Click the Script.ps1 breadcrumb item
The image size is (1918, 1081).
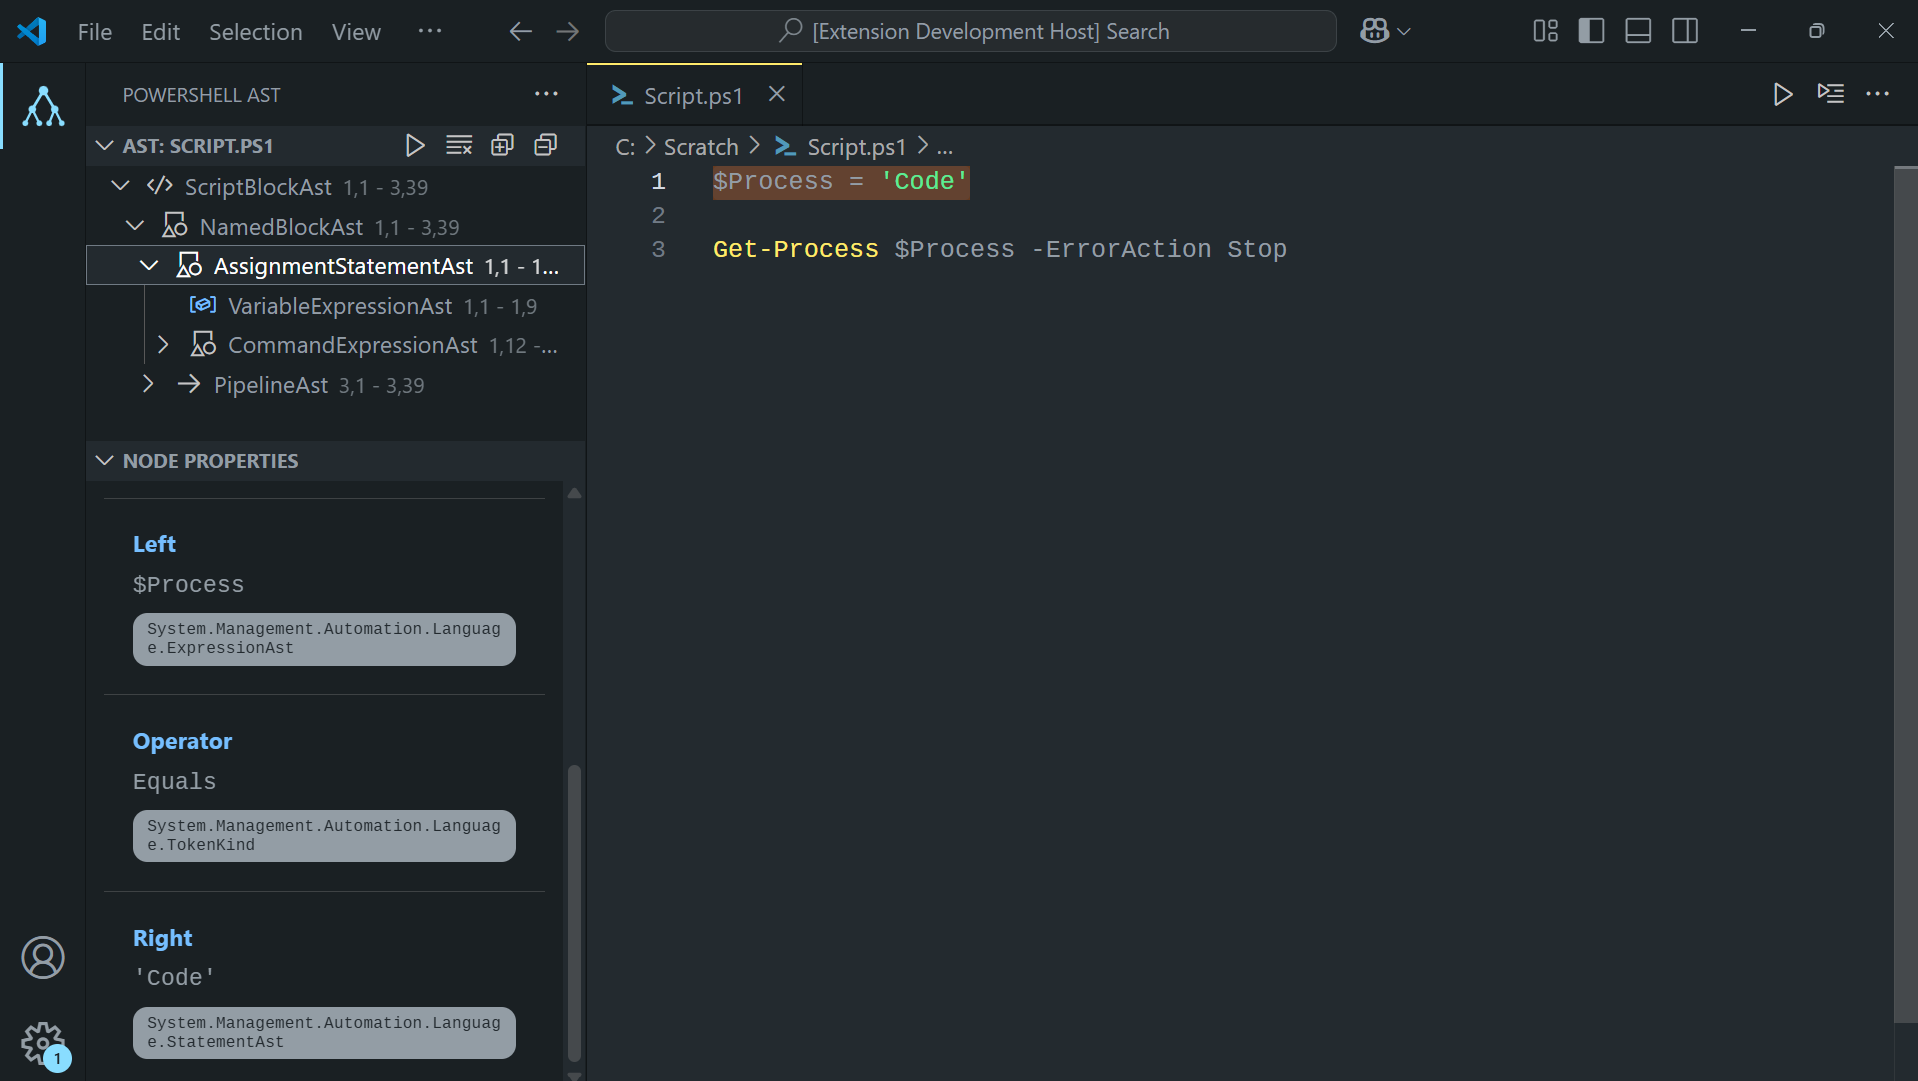click(x=856, y=147)
